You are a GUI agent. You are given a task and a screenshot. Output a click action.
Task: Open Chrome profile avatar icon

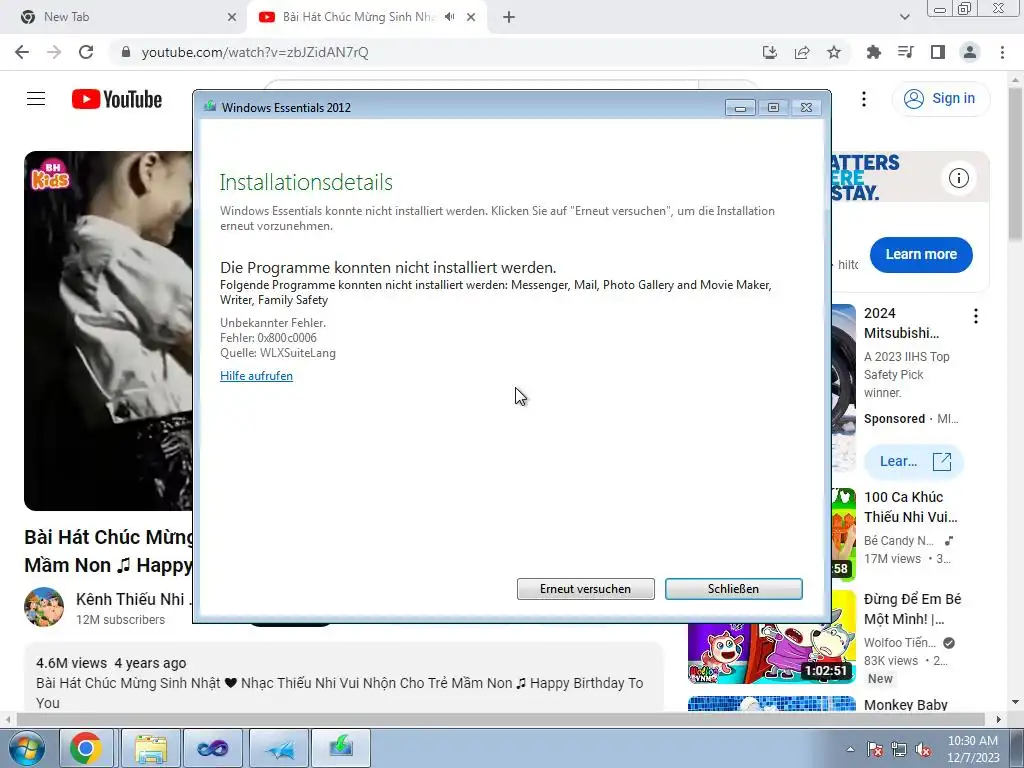tap(970, 52)
